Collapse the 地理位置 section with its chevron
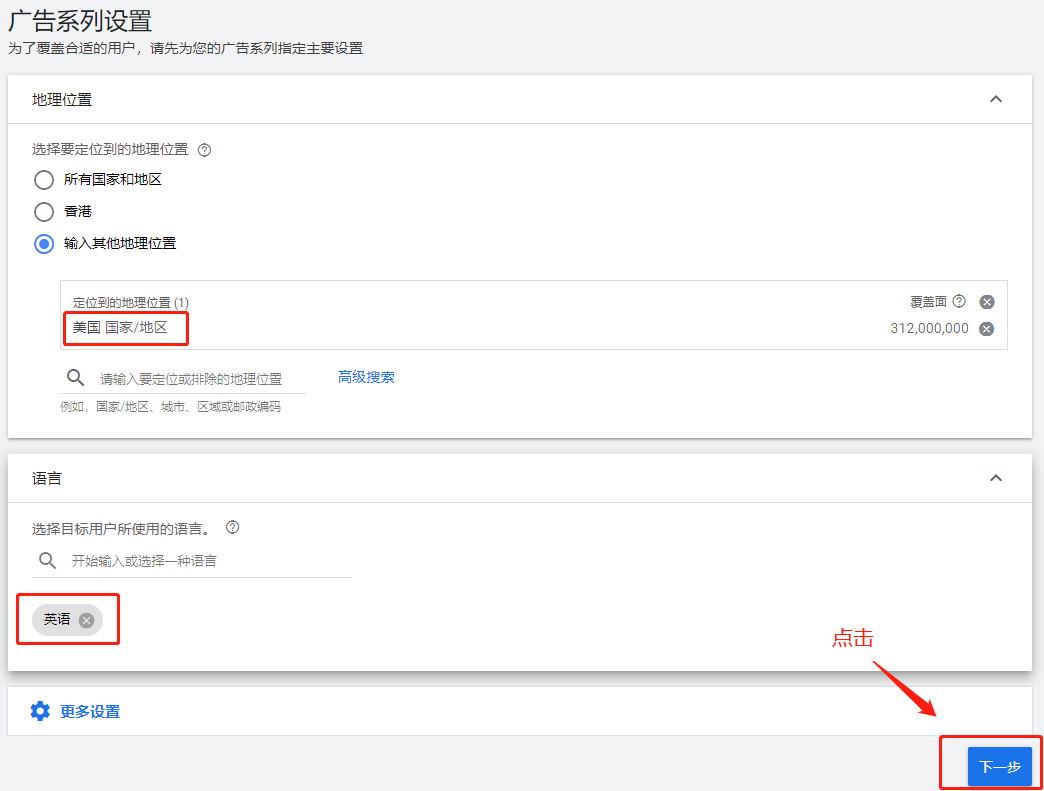1044x791 pixels. (995, 99)
